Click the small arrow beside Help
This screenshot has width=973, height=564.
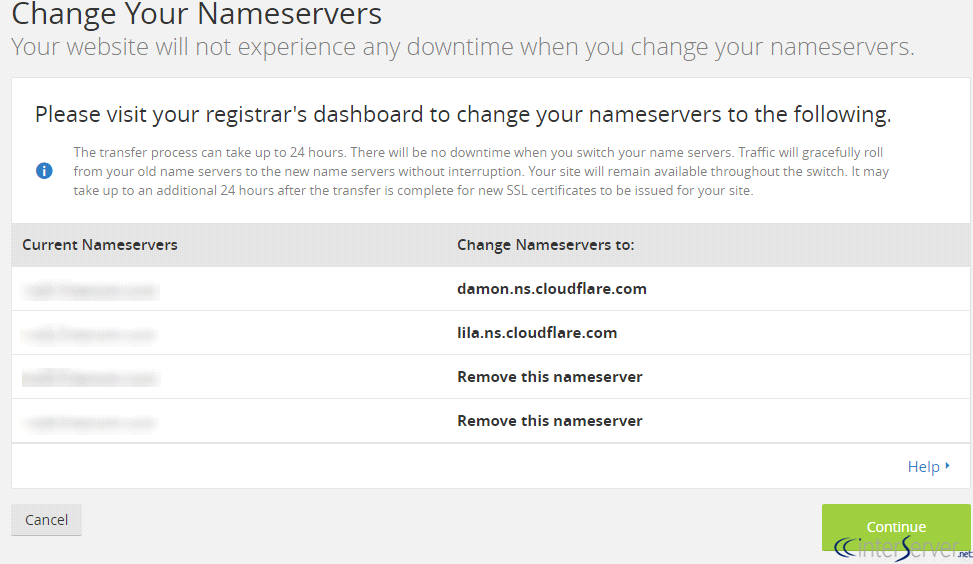click(948, 465)
